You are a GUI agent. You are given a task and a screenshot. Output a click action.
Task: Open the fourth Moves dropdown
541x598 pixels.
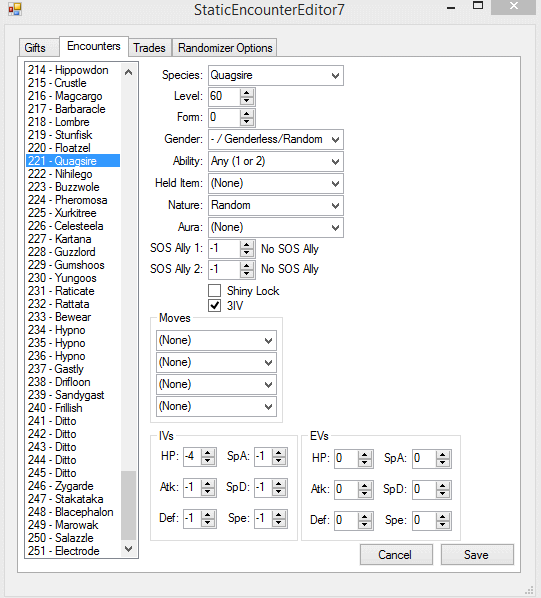pyautogui.click(x=268, y=407)
